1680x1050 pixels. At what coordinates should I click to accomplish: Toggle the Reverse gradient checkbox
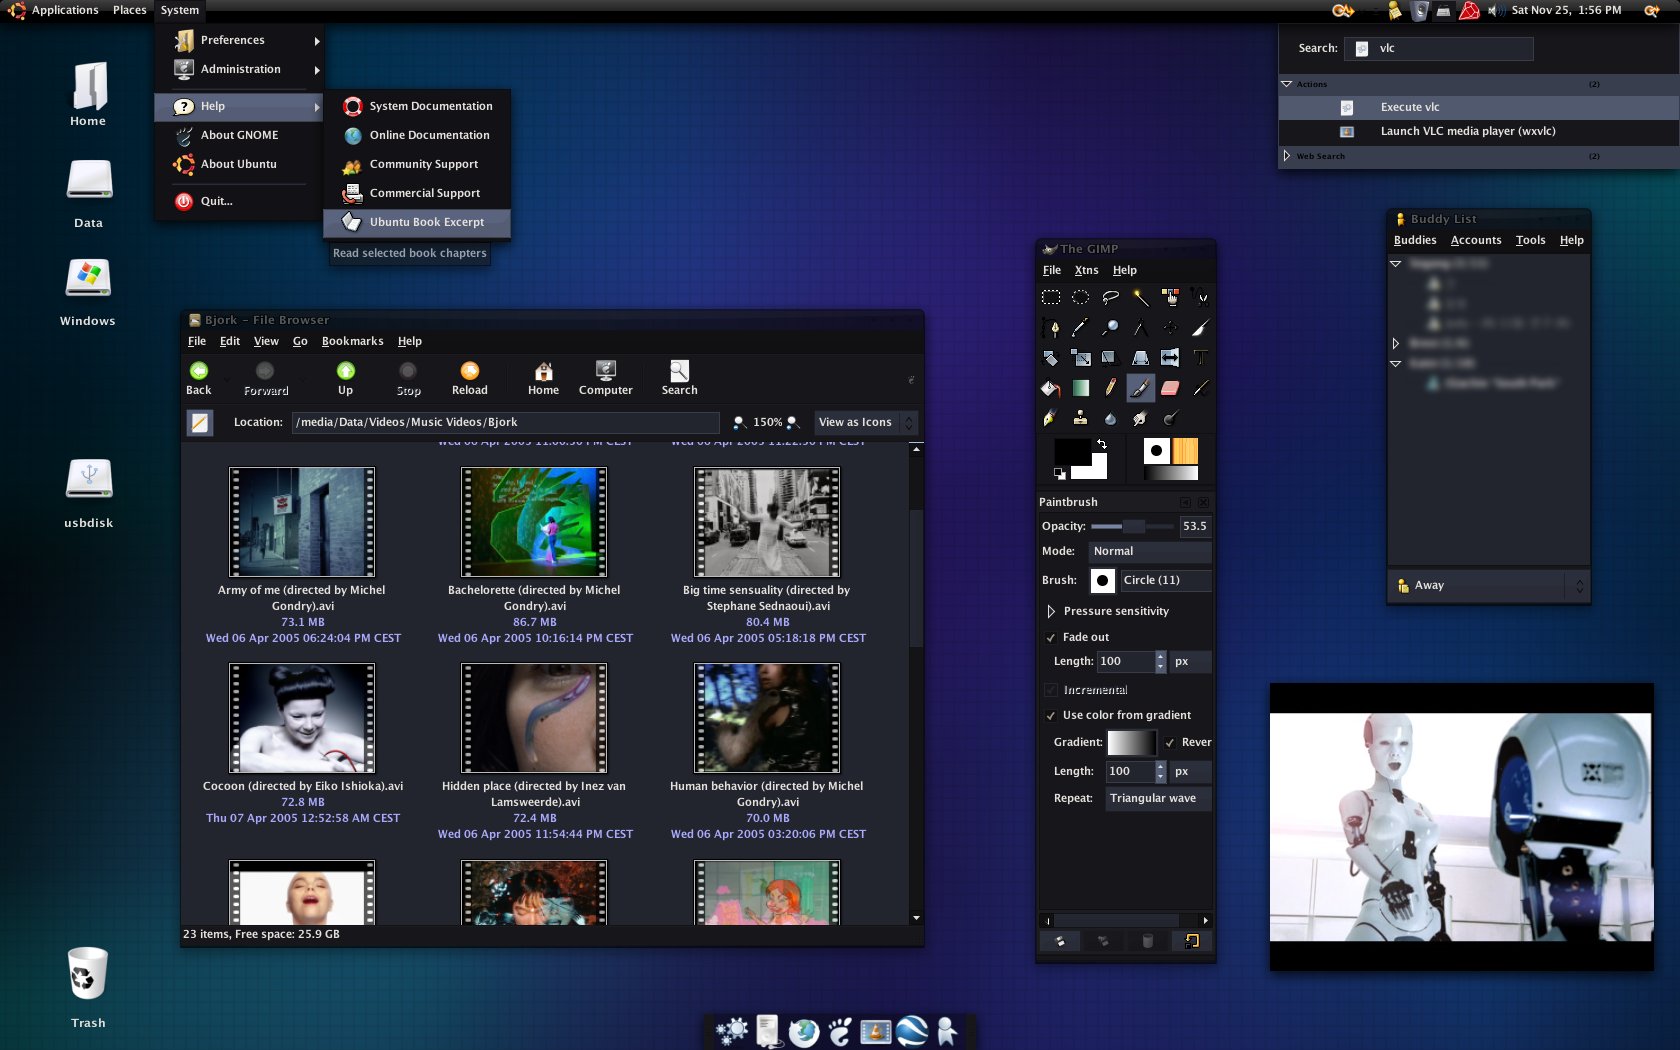point(1170,742)
